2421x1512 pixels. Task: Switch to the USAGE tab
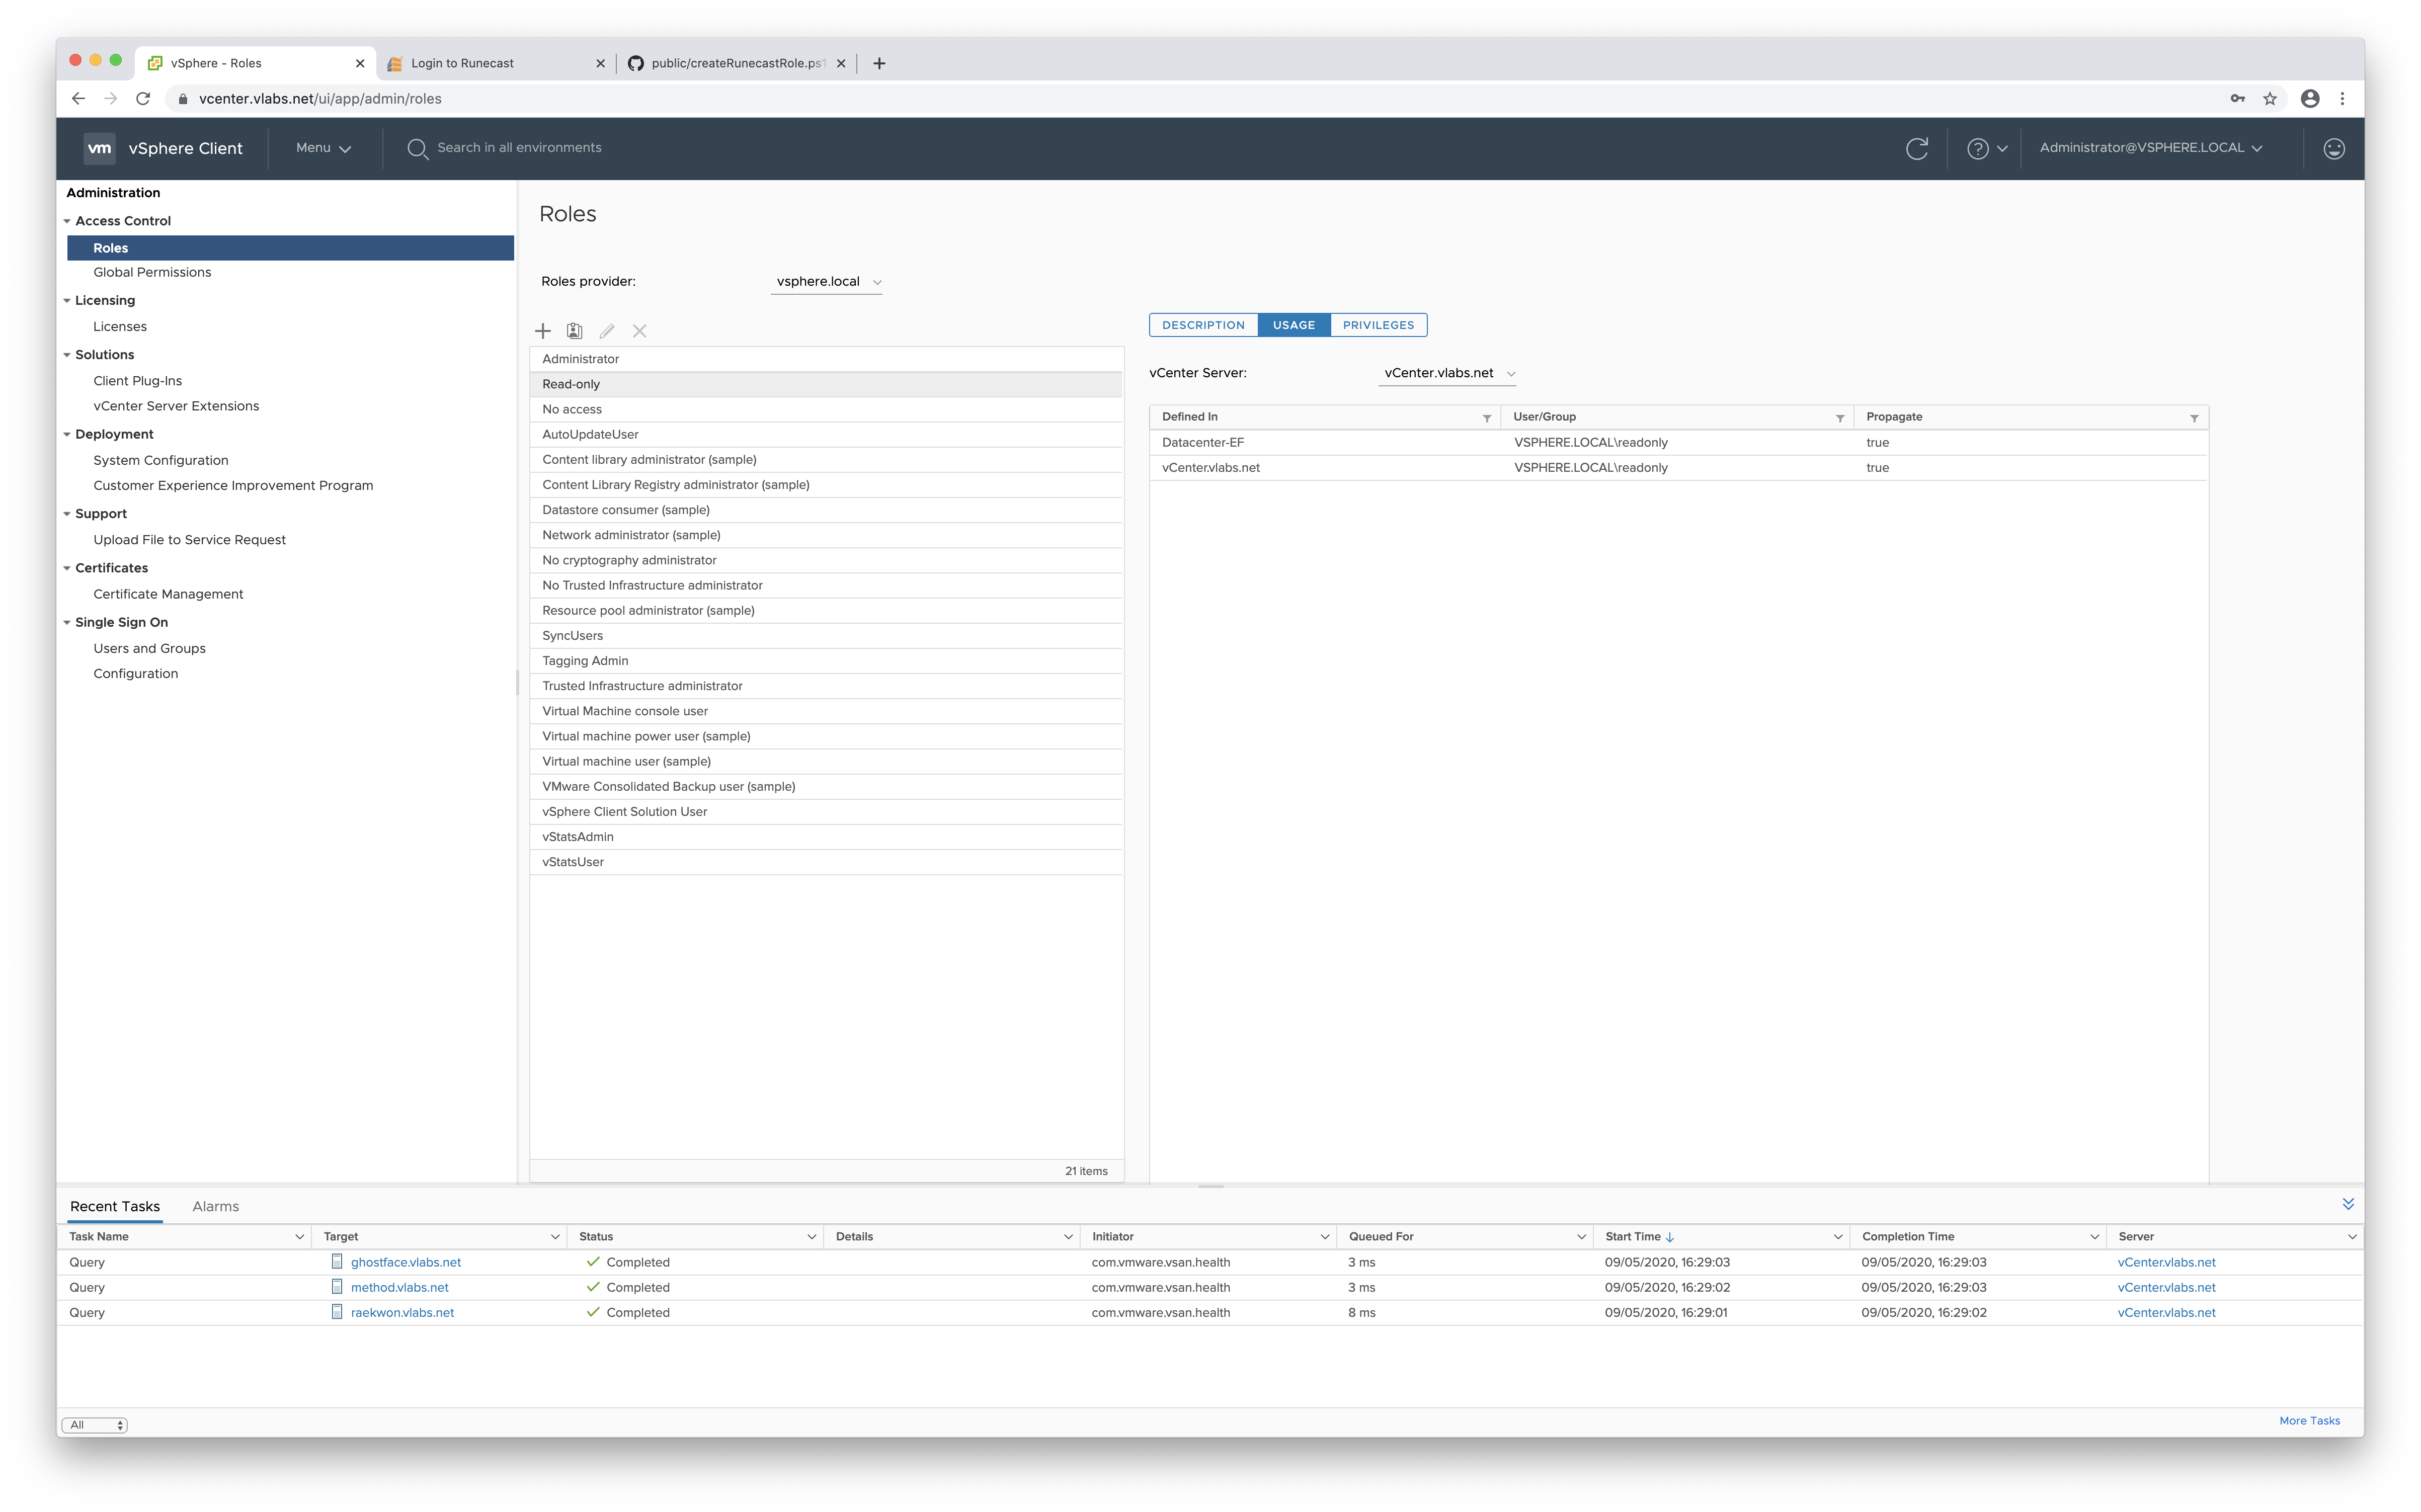tap(1293, 325)
